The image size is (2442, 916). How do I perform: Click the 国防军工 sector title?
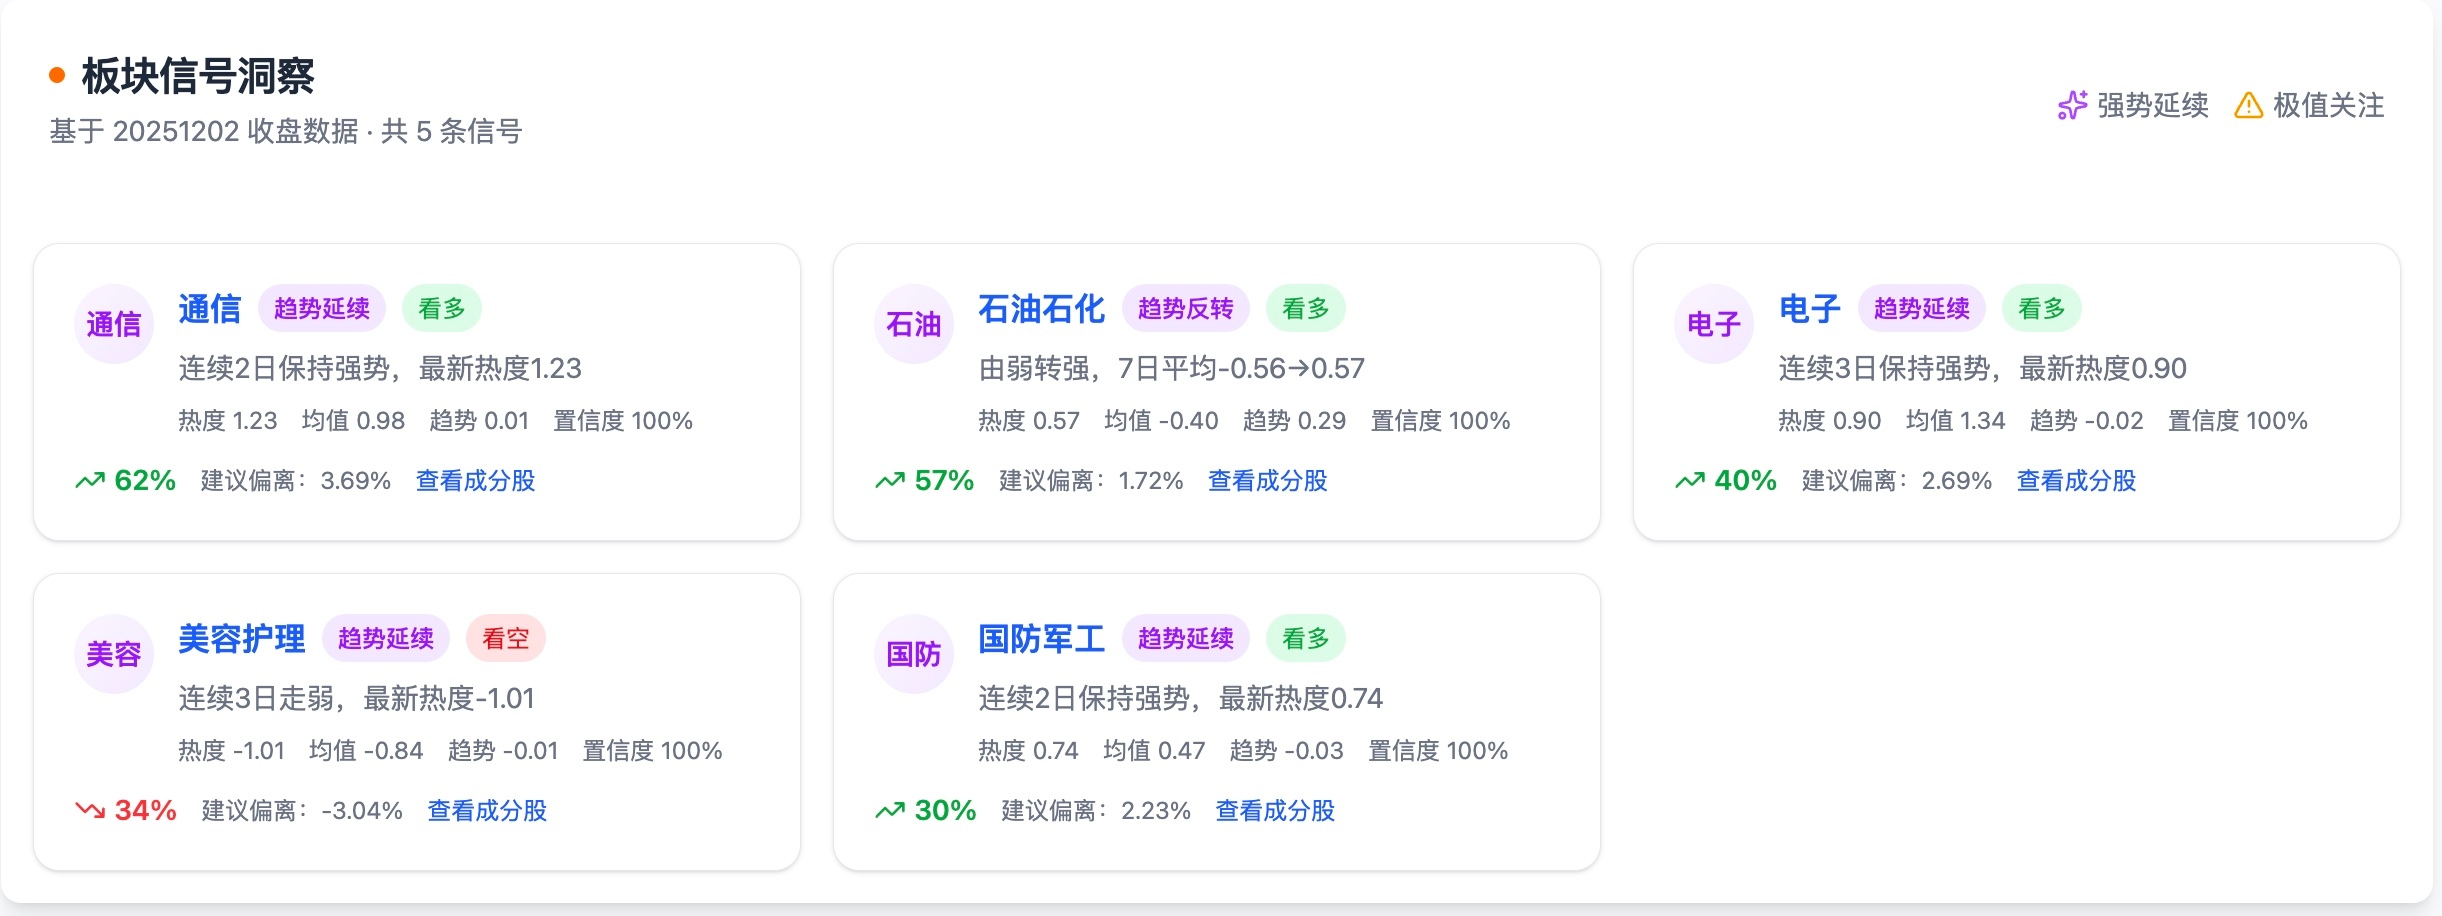coord(1041,638)
